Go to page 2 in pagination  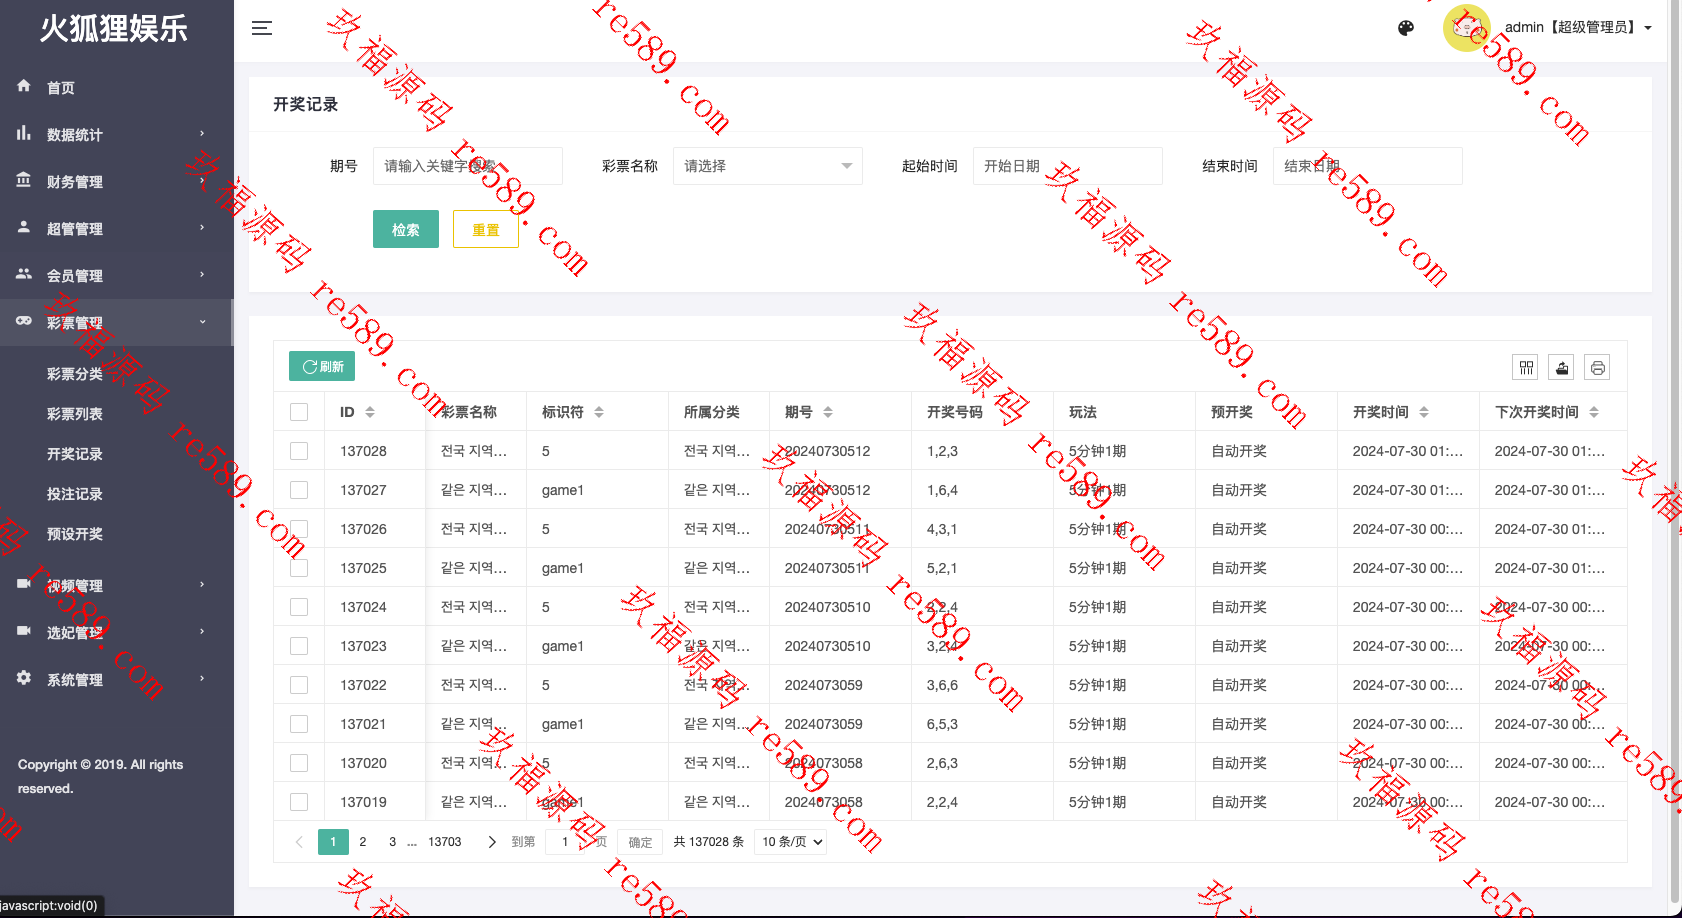363,842
